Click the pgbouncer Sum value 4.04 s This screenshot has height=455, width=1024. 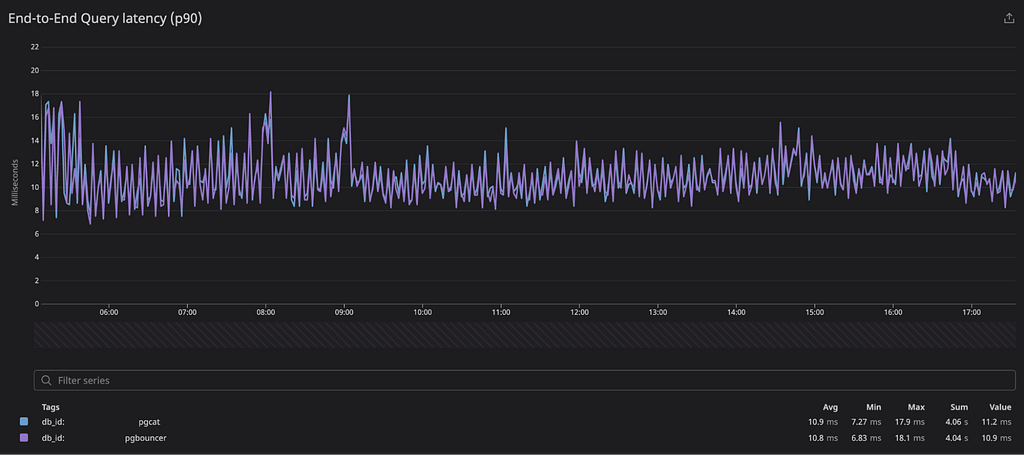tap(957, 437)
